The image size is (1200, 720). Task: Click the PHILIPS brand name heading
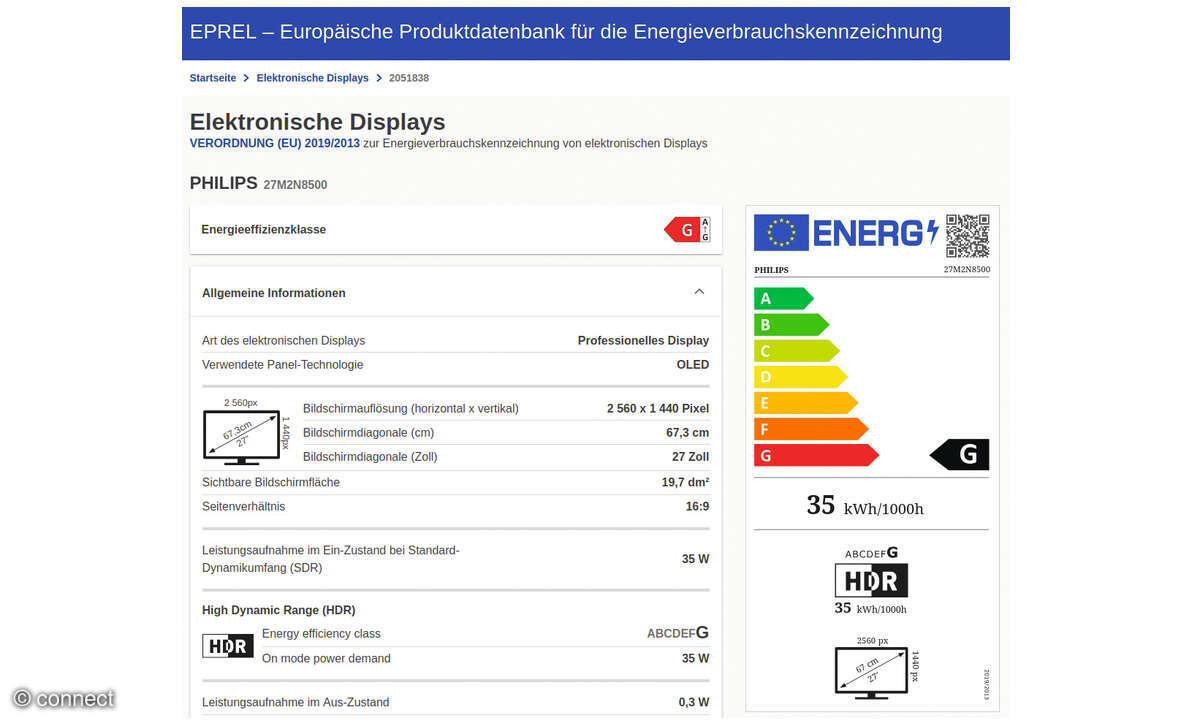[x=222, y=183]
